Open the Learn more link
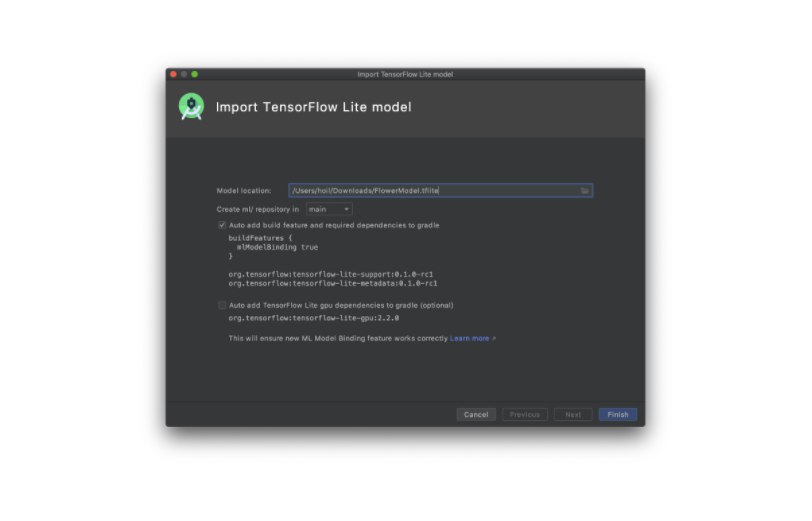The width and height of the screenshot is (812, 521). pyautogui.click(x=469, y=338)
